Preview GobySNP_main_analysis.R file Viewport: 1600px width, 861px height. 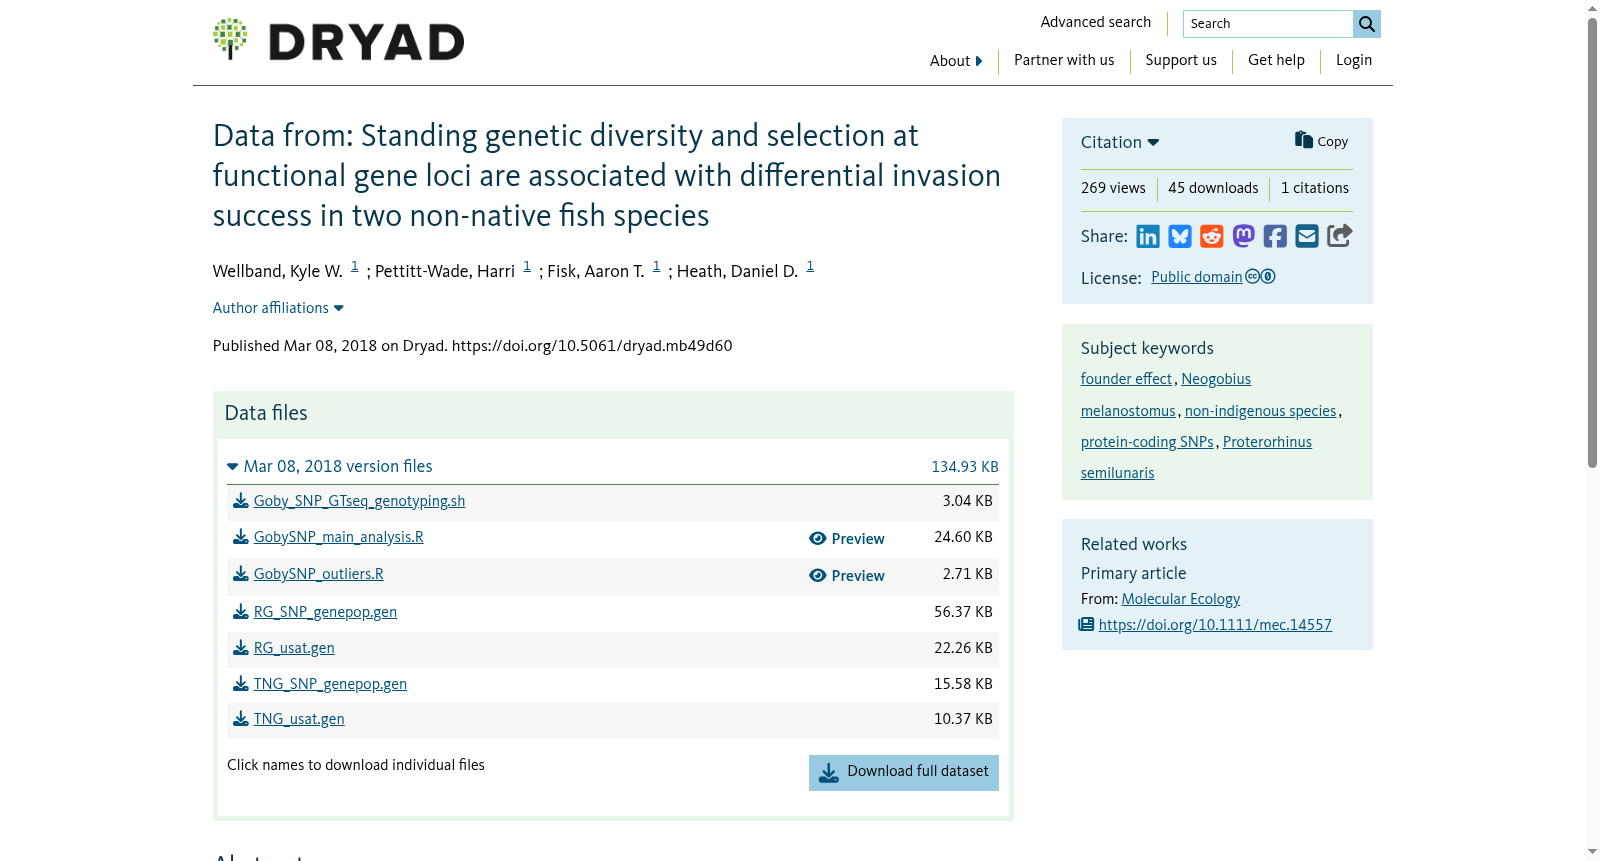[x=847, y=539]
